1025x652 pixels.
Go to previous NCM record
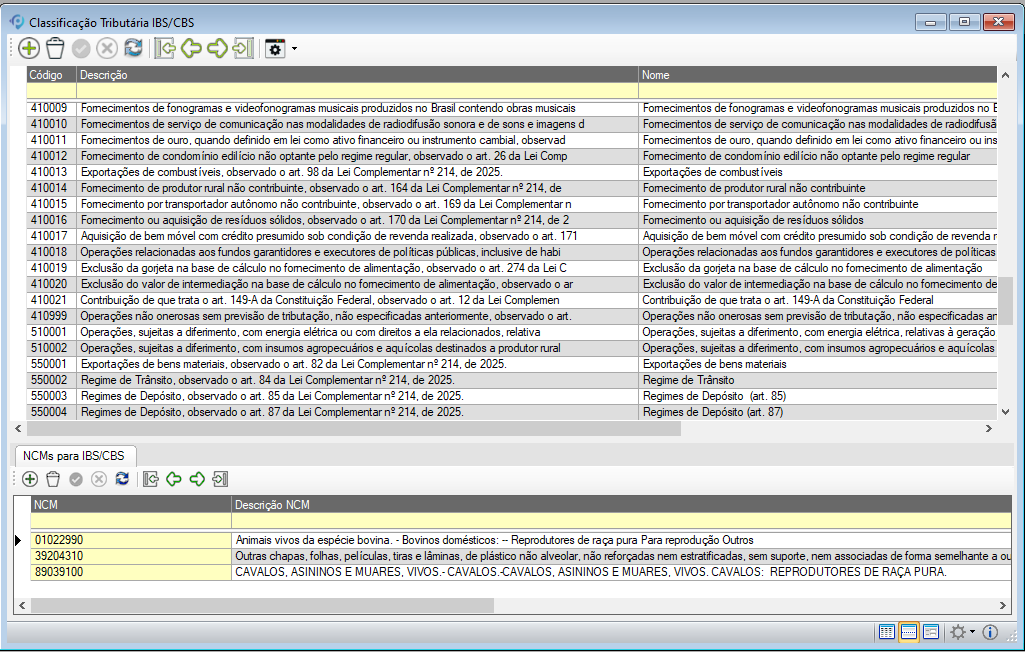tap(174, 479)
